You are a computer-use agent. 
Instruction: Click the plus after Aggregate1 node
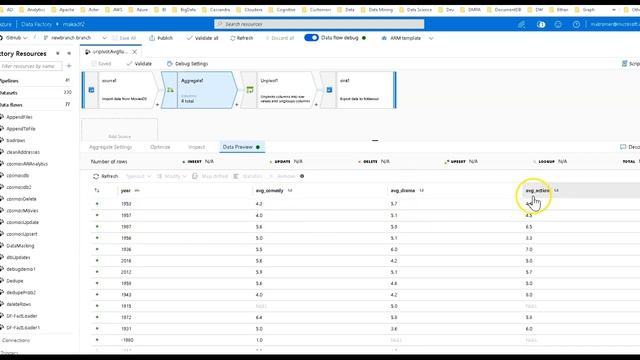point(236,105)
